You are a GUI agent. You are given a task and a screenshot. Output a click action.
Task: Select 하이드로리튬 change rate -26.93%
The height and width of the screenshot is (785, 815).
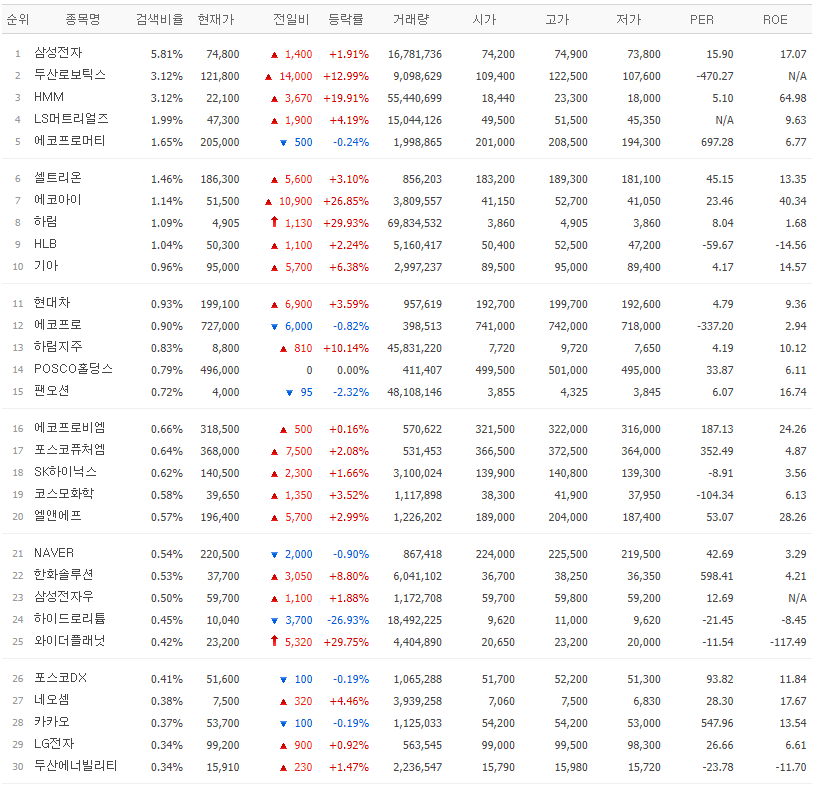[348, 620]
